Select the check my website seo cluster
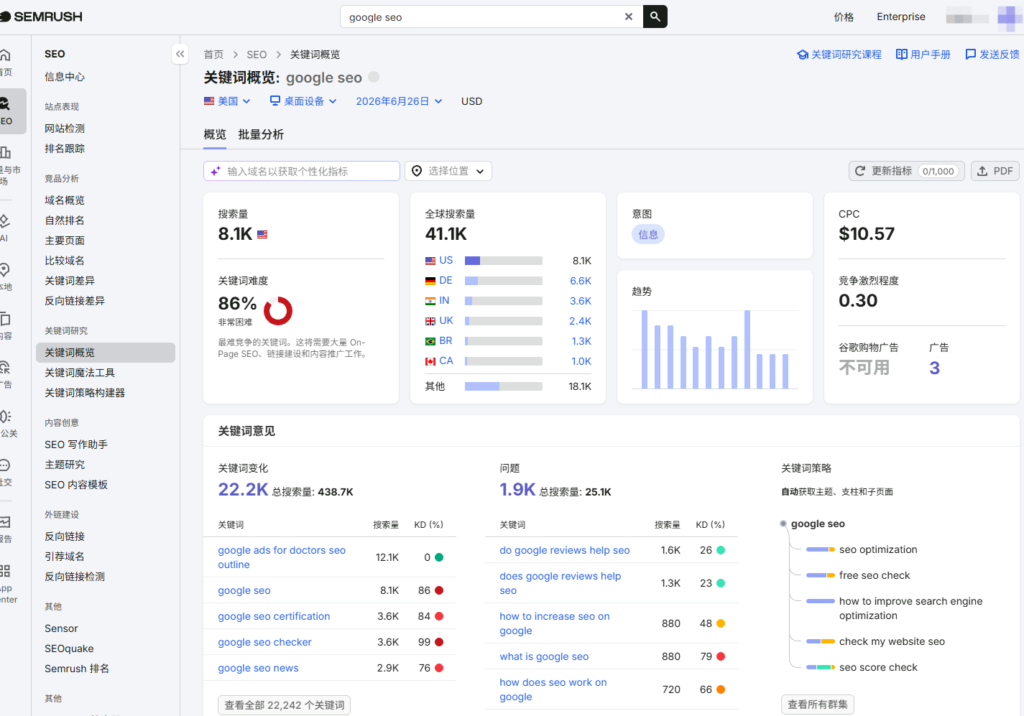The image size is (1024, 716). tap(892, 642)
